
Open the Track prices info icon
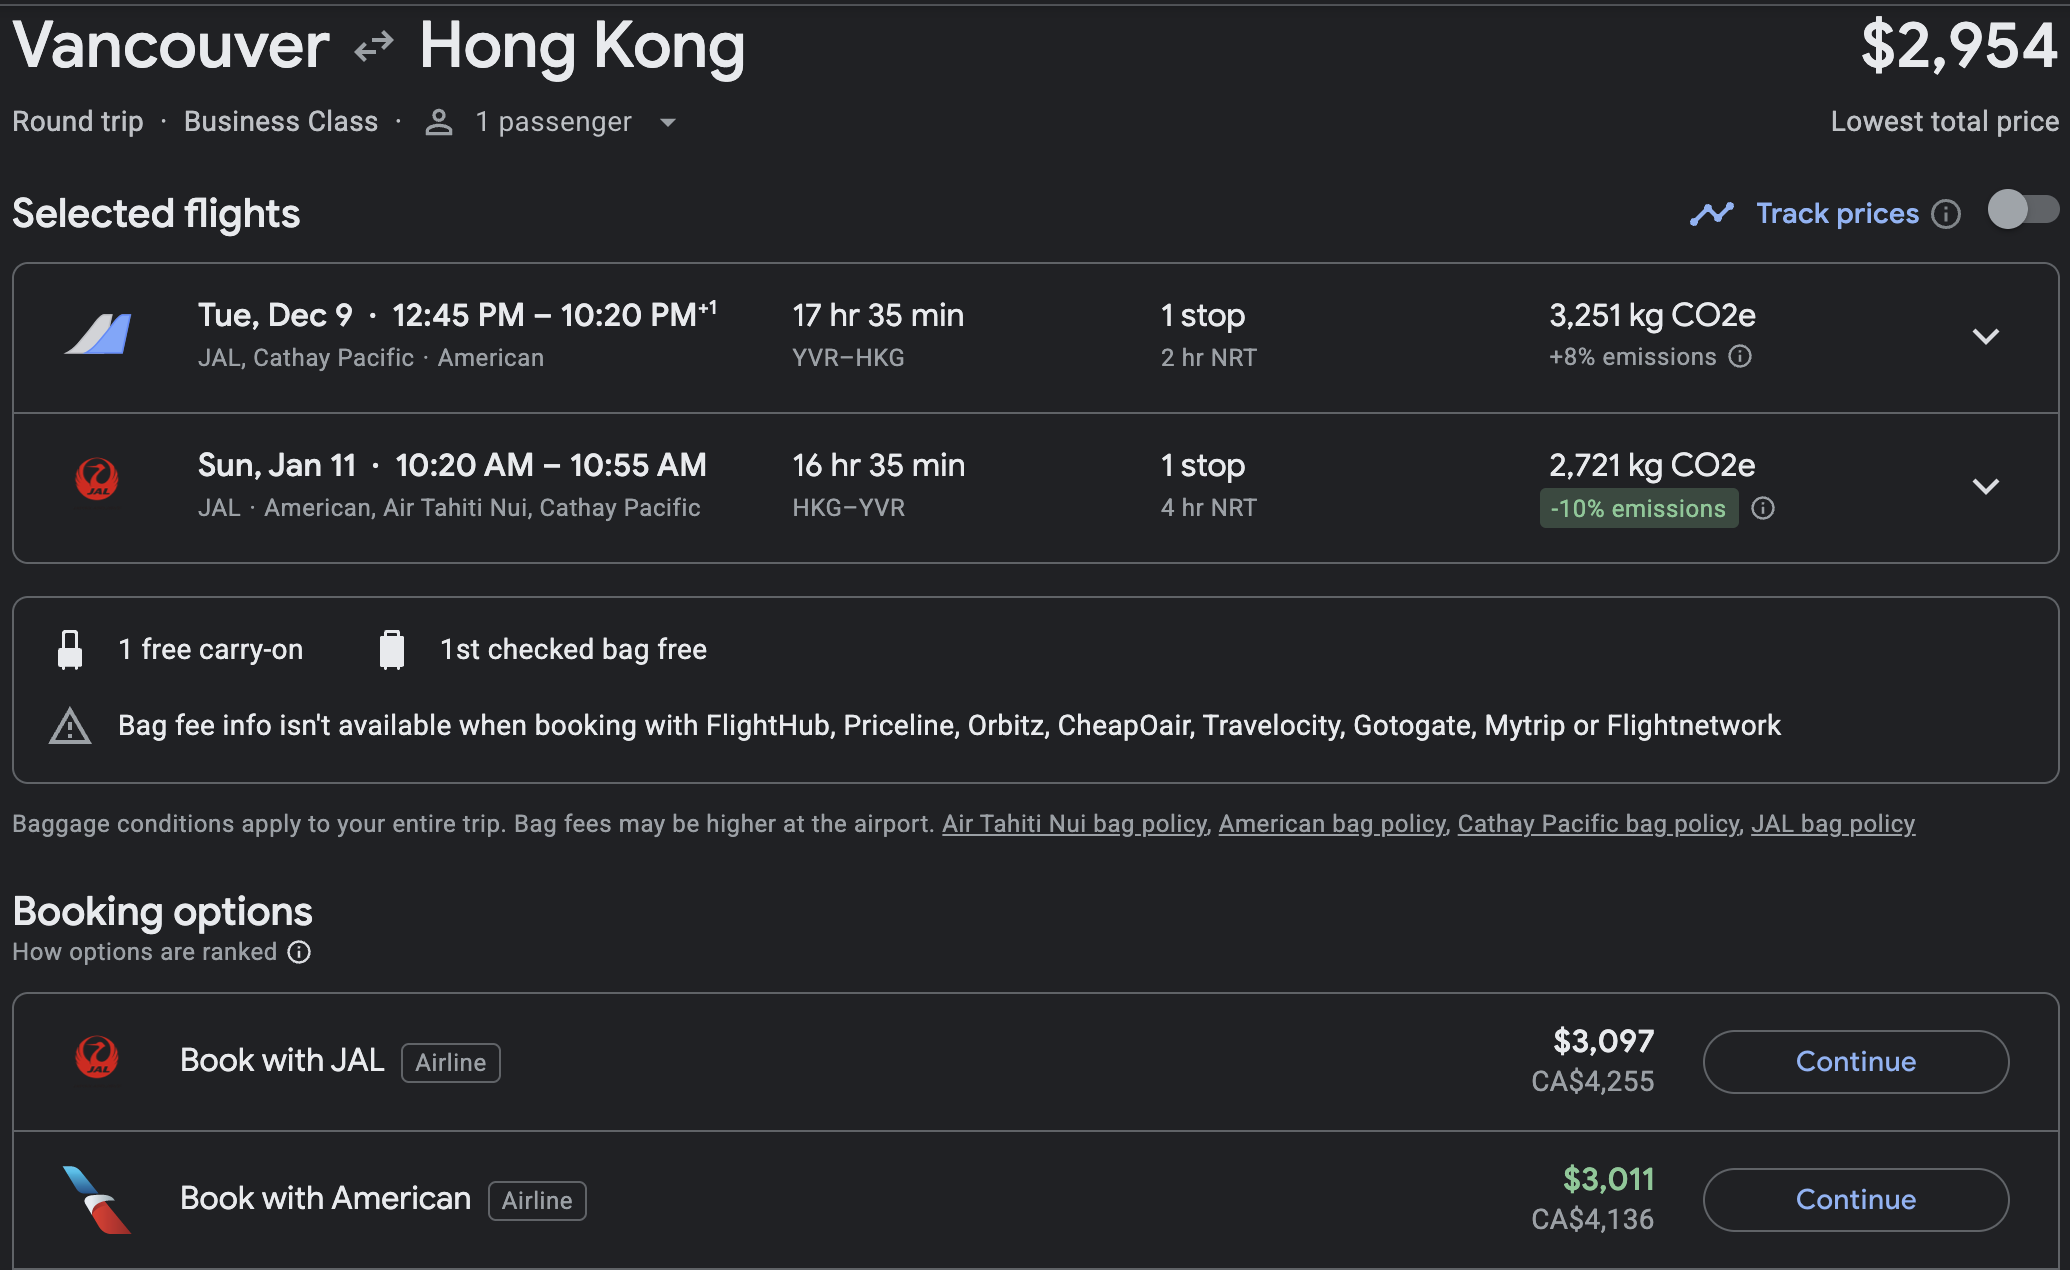[x=1946, y=214]
